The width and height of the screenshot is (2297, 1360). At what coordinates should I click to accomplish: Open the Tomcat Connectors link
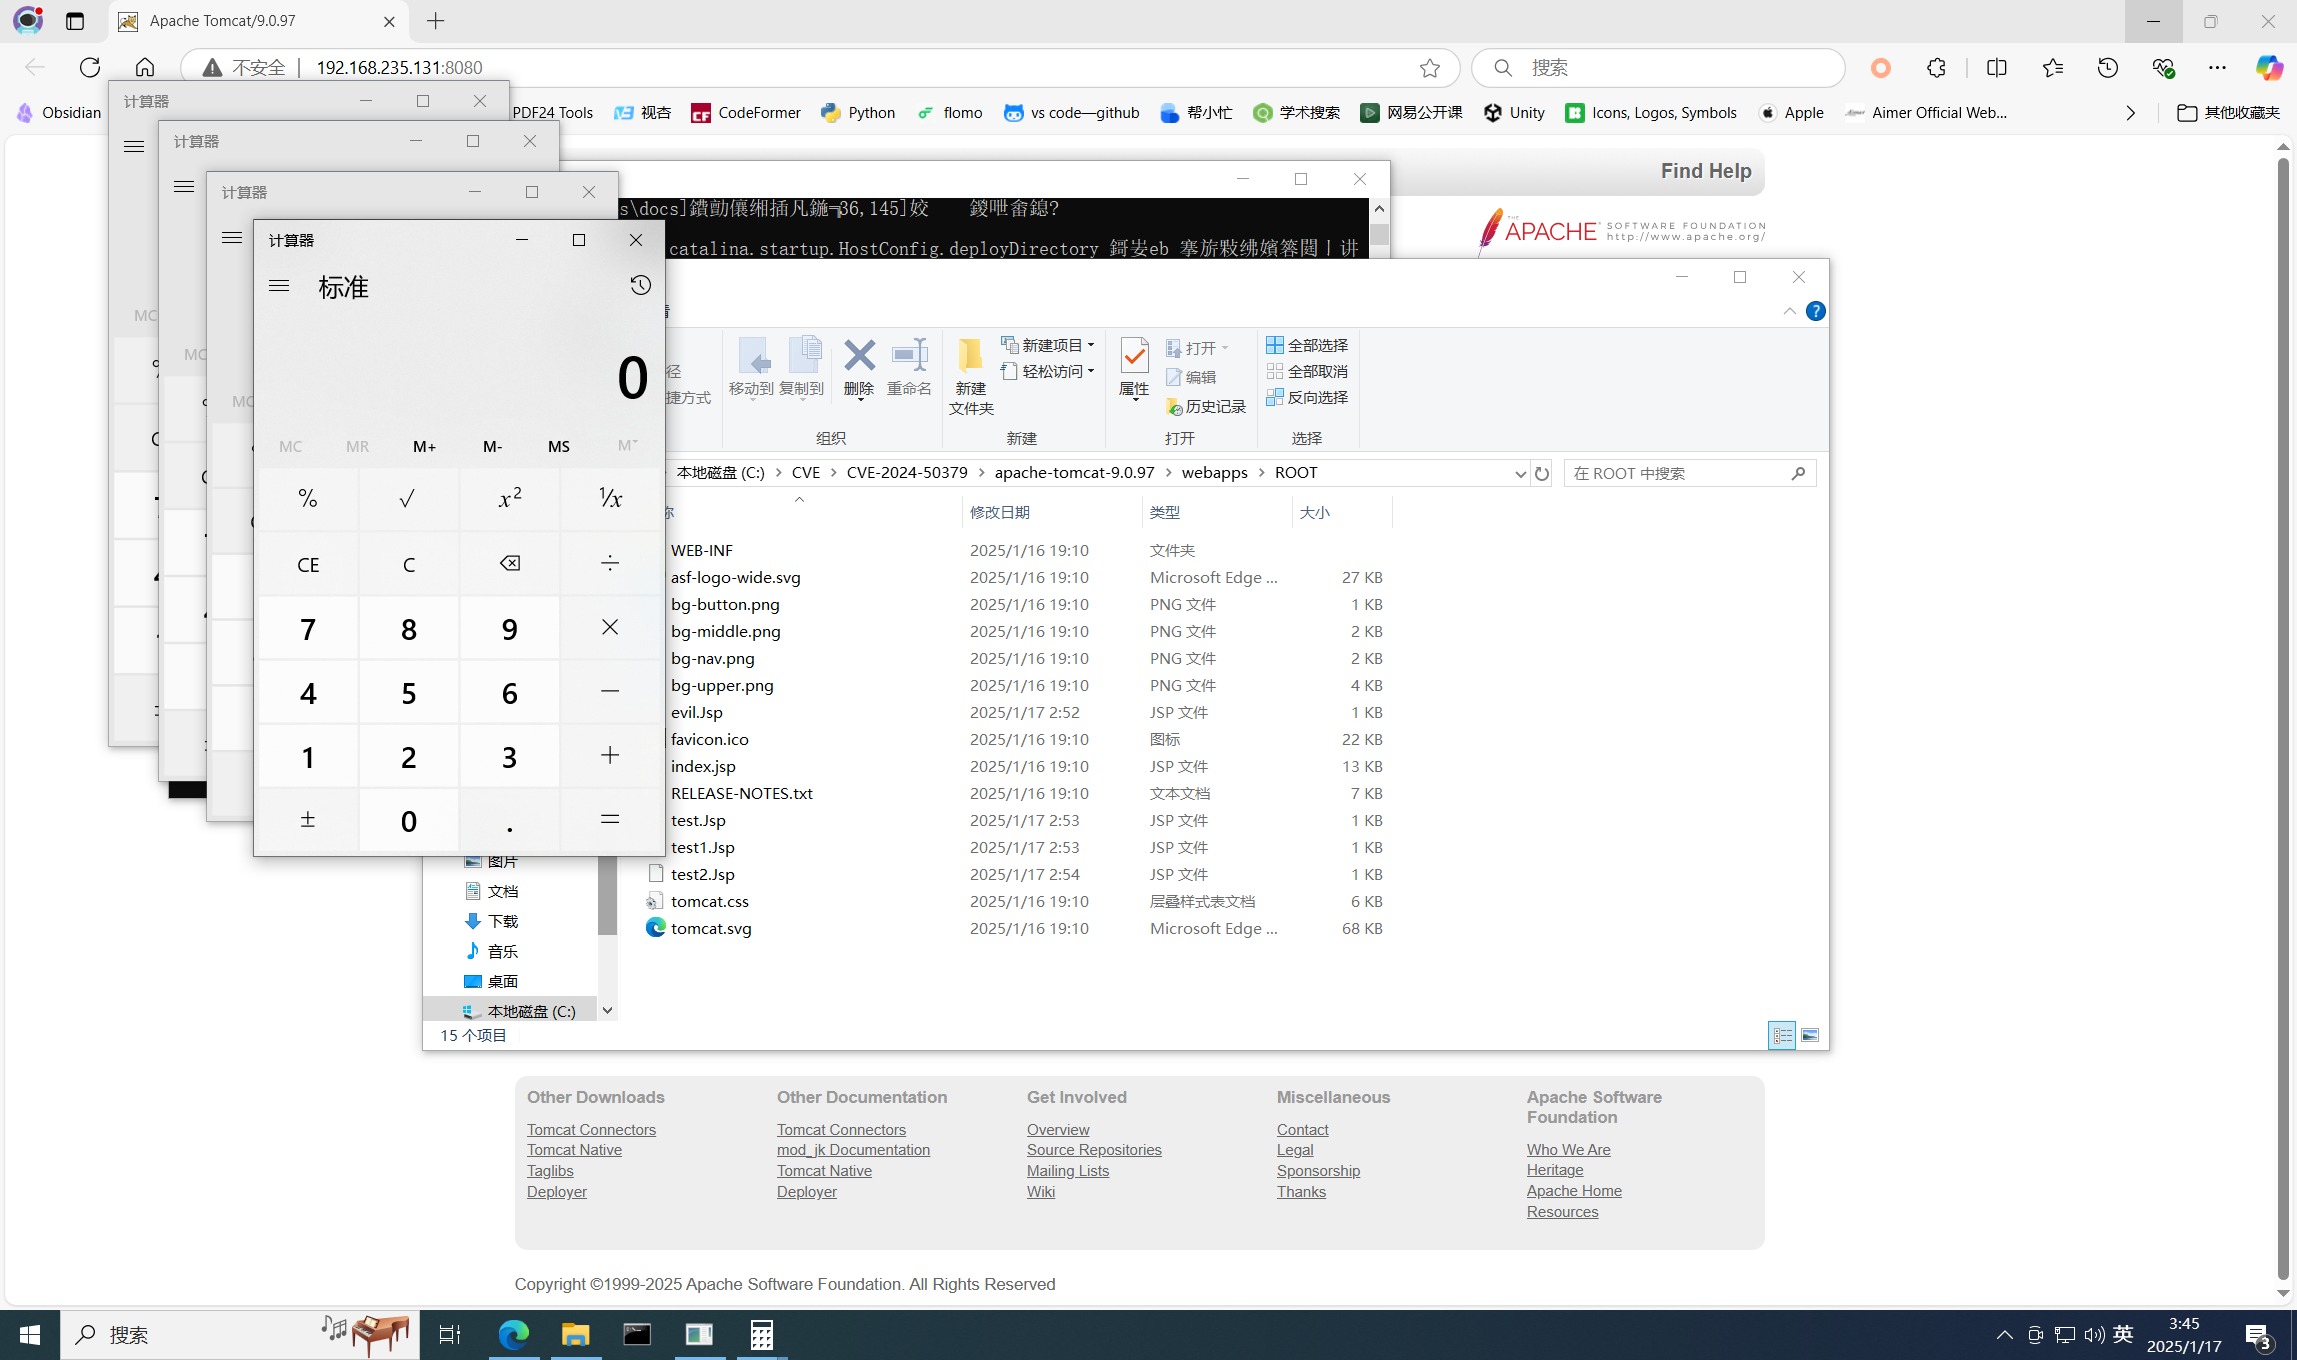[591, 1129]
